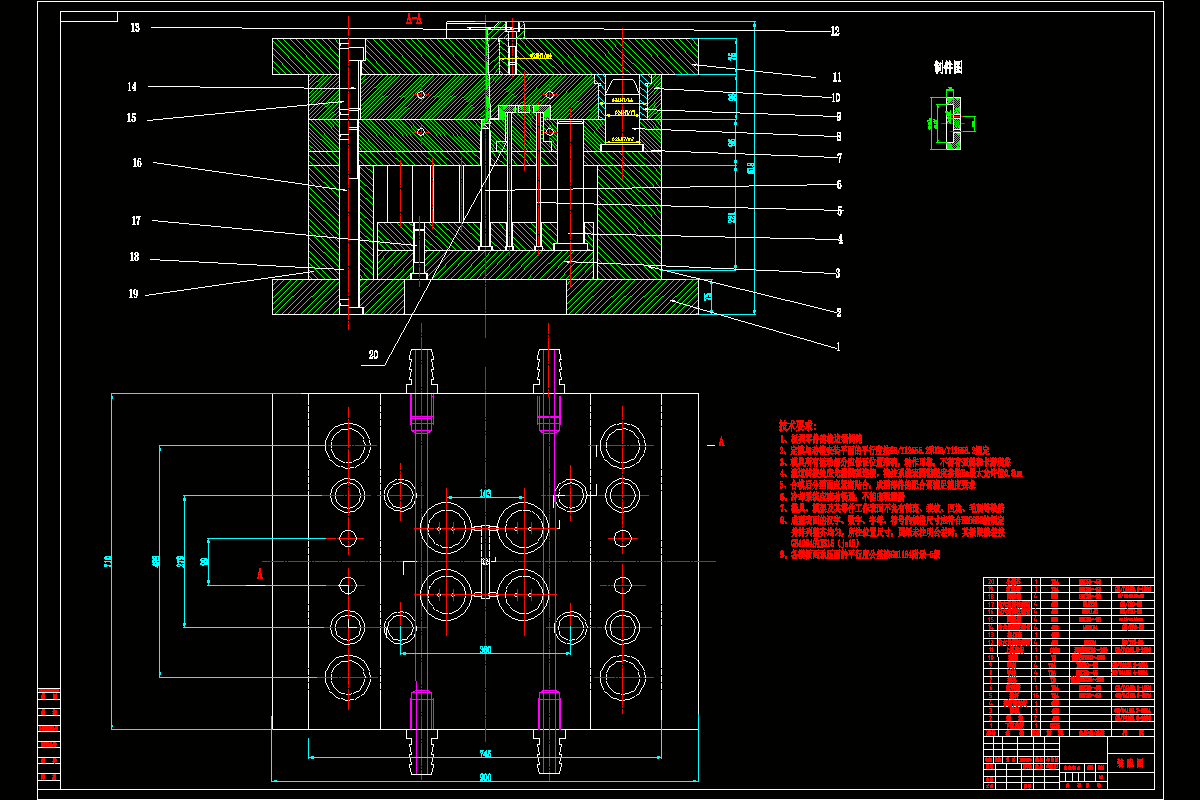The height and width of the screenshot is (800, 1200).
Task: Click part callout number 12
Action: tap(834, 31)
